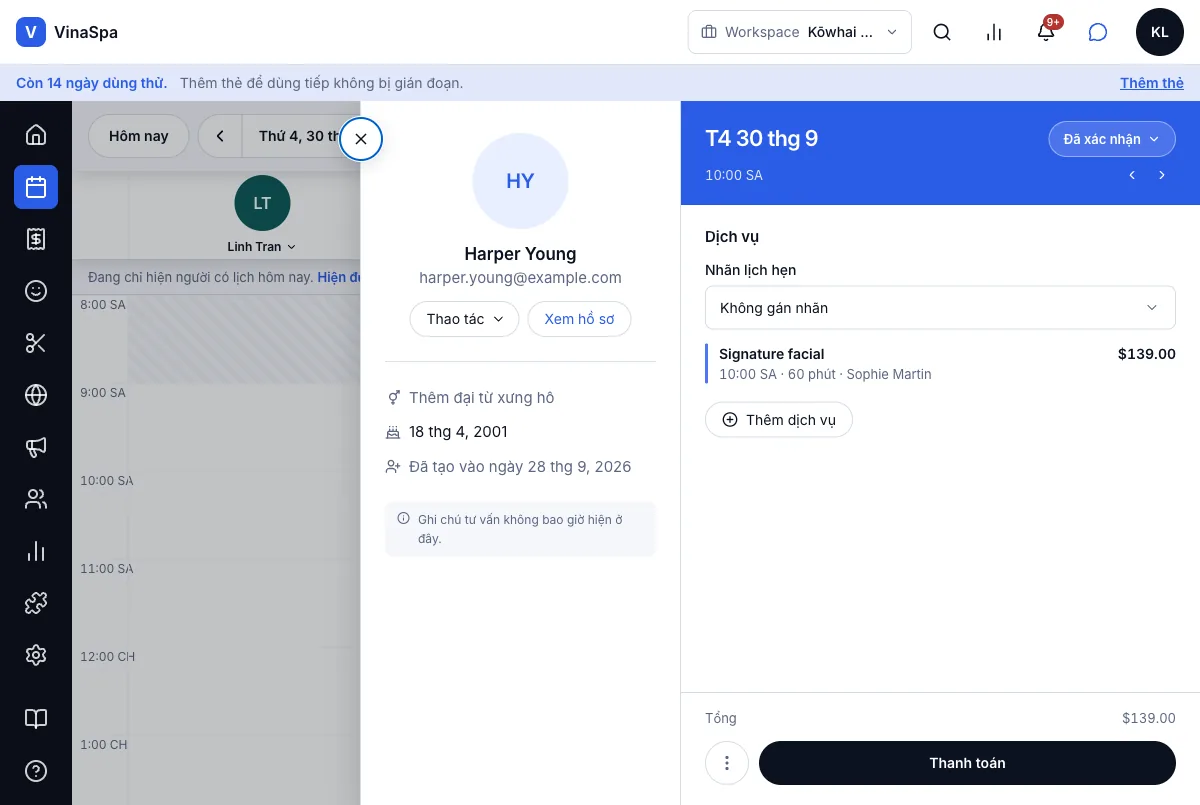Click the Xem hồ sơ button
The height and width of the screenshot is (805, 1200).
(580, 319)
